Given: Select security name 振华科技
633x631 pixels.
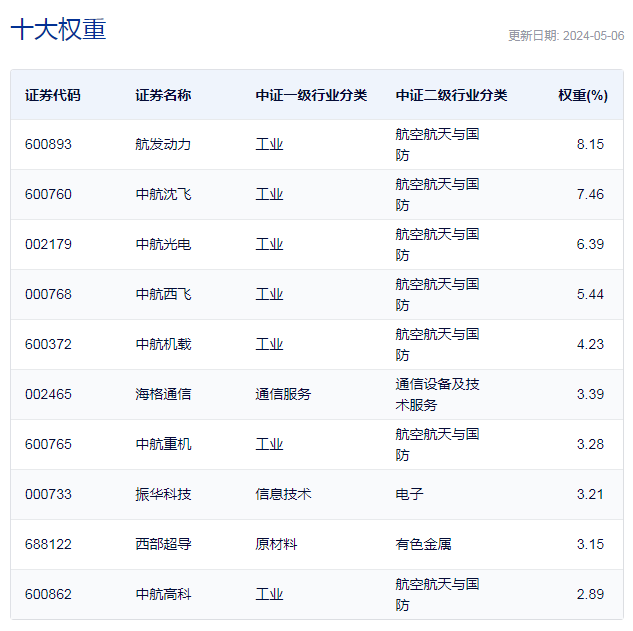Looking at the screenshot, I should click(163, 494).
